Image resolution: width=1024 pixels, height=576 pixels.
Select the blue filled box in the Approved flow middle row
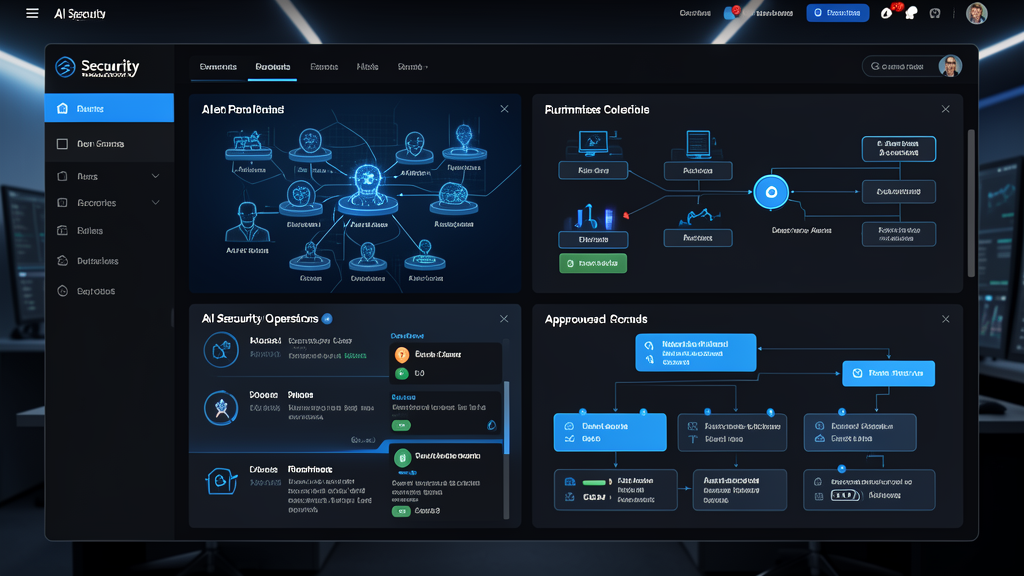pyautogui.click(x=610, y=432)
